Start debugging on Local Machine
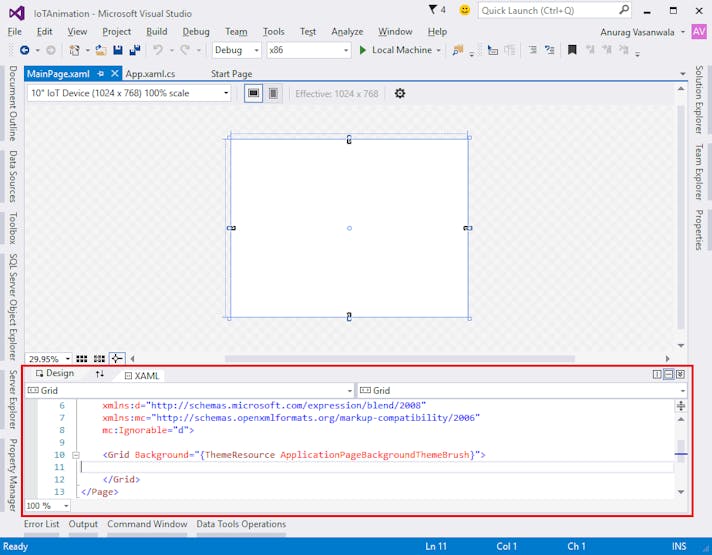 click(395, 50)
